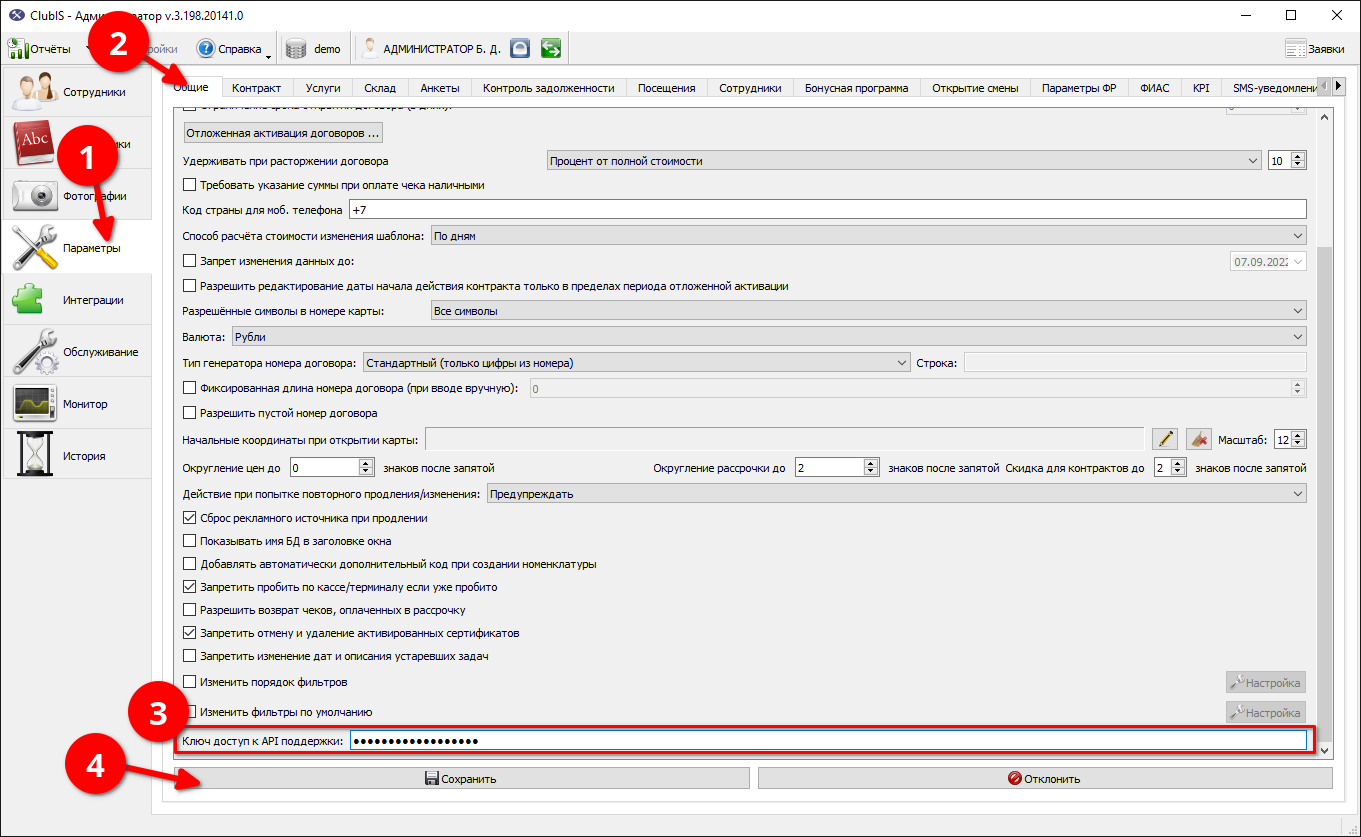Click pencil icon to edit map coordinates

click(x=1165, y=439)
